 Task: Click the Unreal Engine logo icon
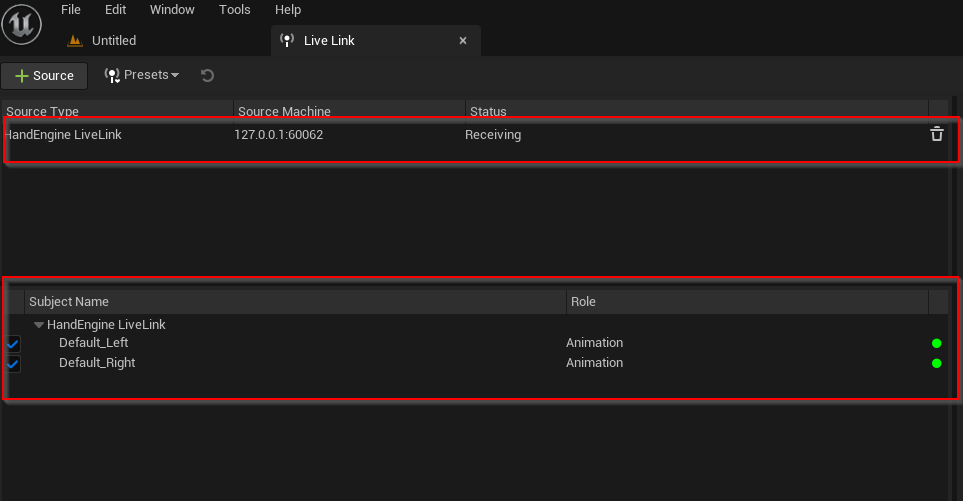click(x=21, y=25)
